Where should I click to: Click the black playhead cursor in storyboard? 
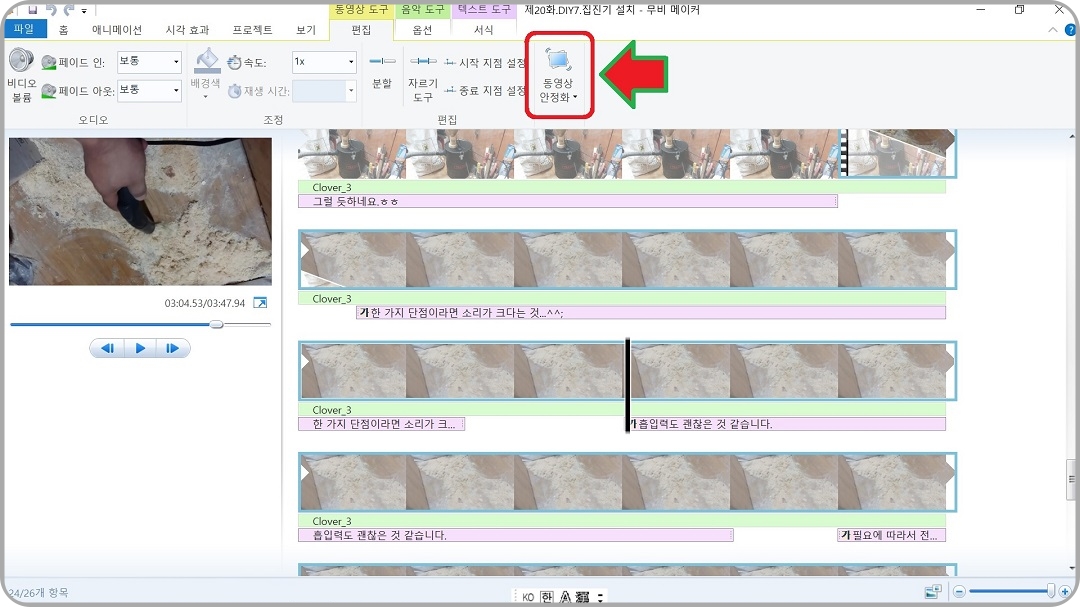click(x=627, y=386)
